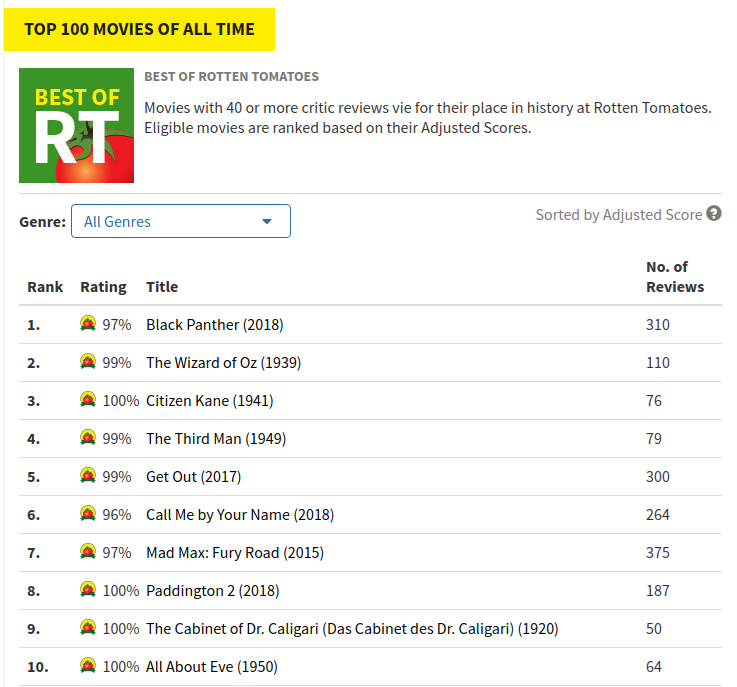The width and height of the screenshot is (737, 687).
Task: Click the Genre dropdown arrow
Action: [x=267, y=221]
